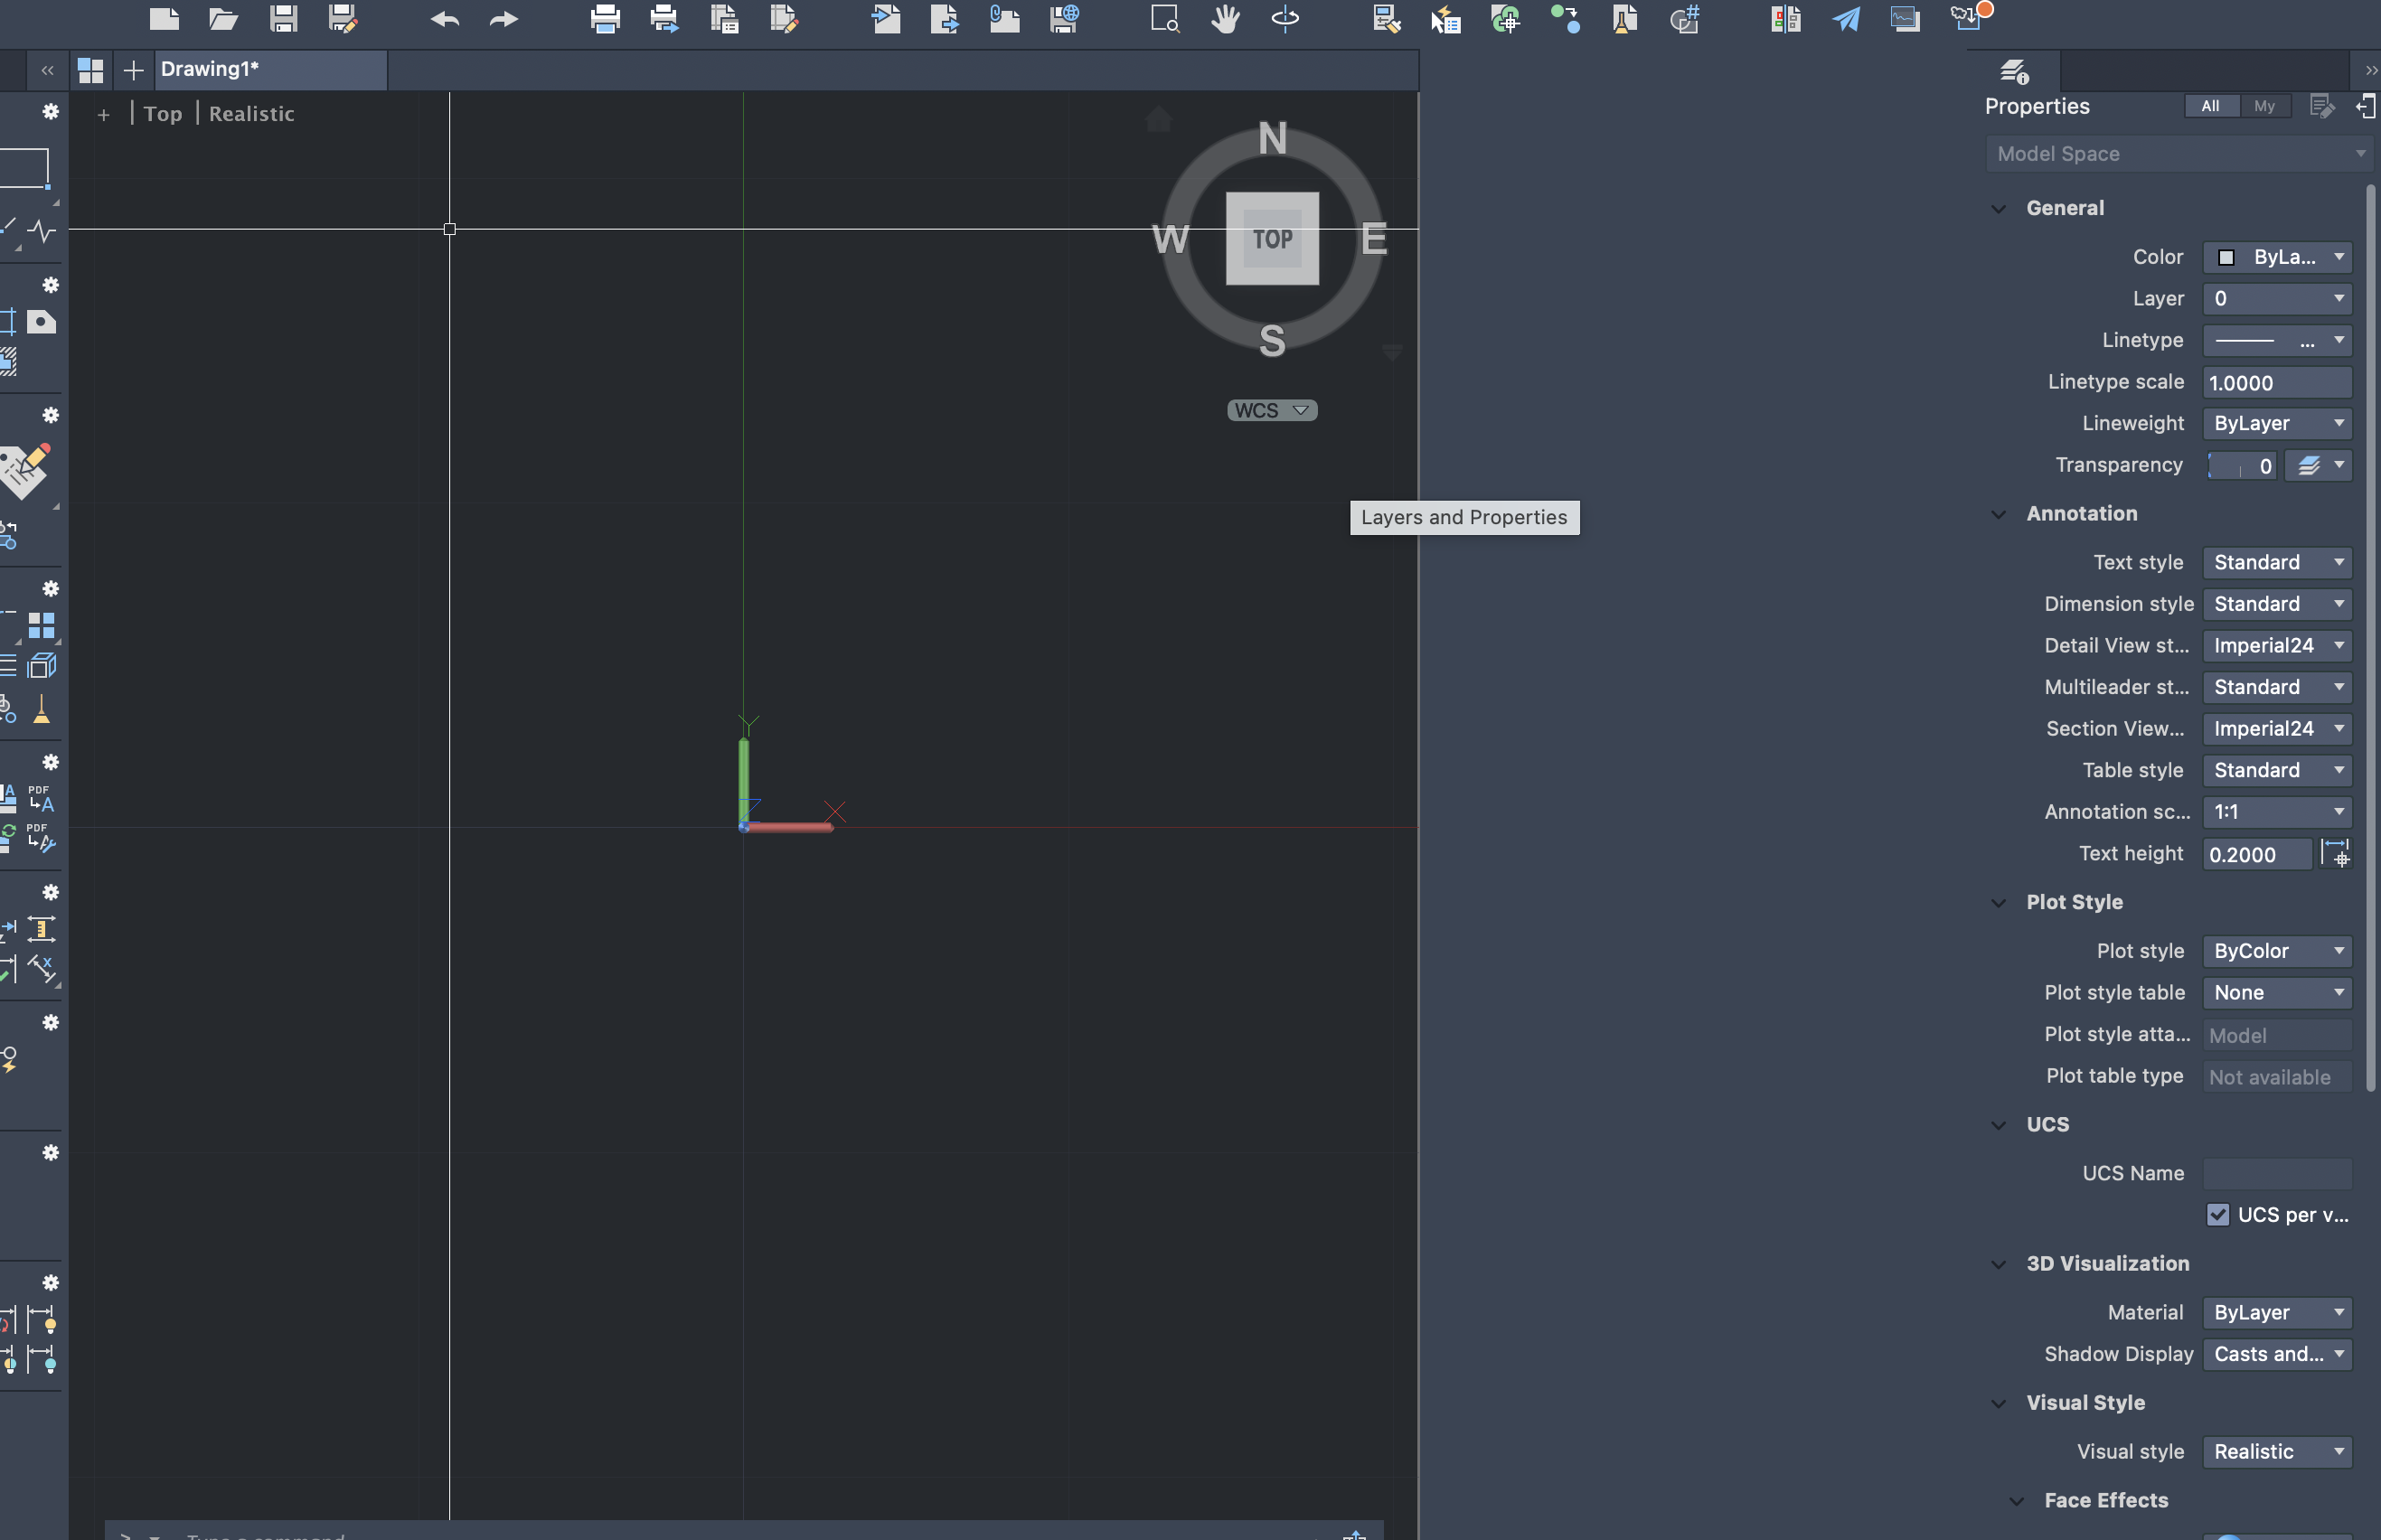Screen dimensions: 2381x1540
Task: Toggle the UCS per viewport checkbox
Action: point(2218,1215)
